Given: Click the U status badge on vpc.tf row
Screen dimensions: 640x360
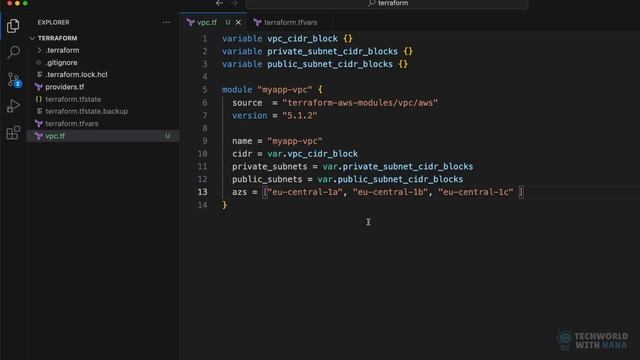Looking at the screenshot, I should point(167,136).
